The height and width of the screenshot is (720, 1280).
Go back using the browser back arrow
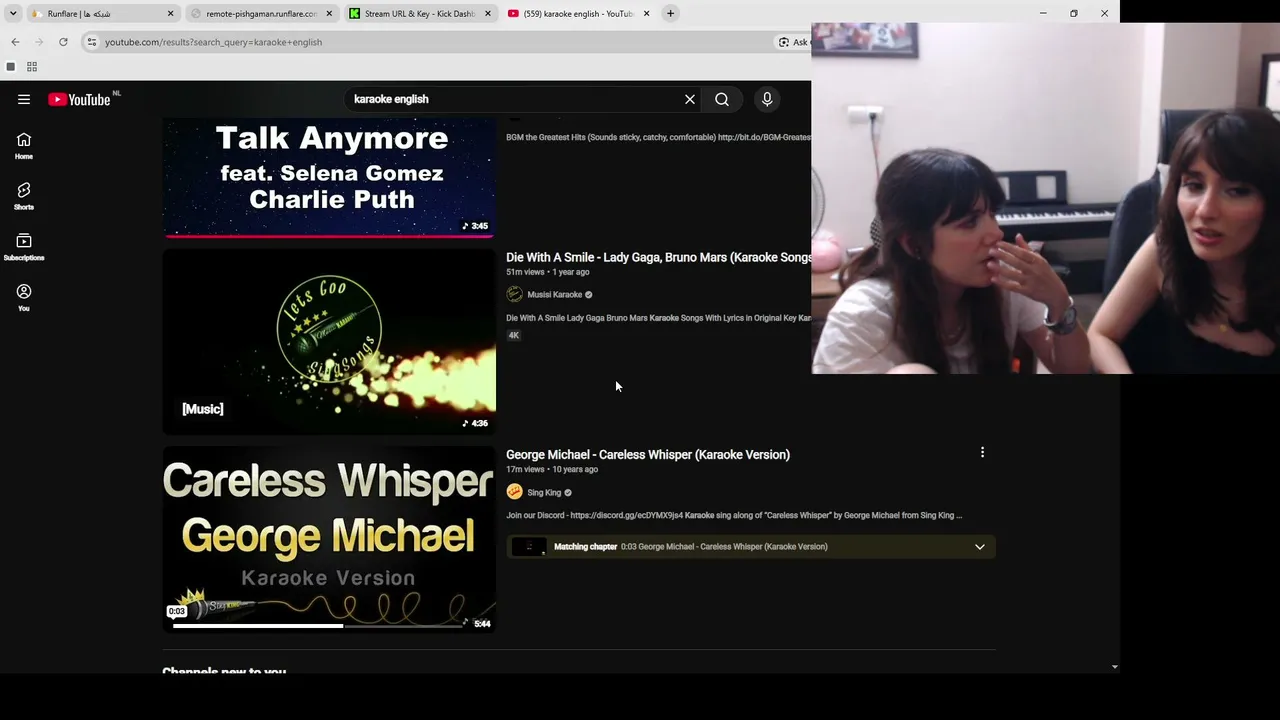[15, 42]
